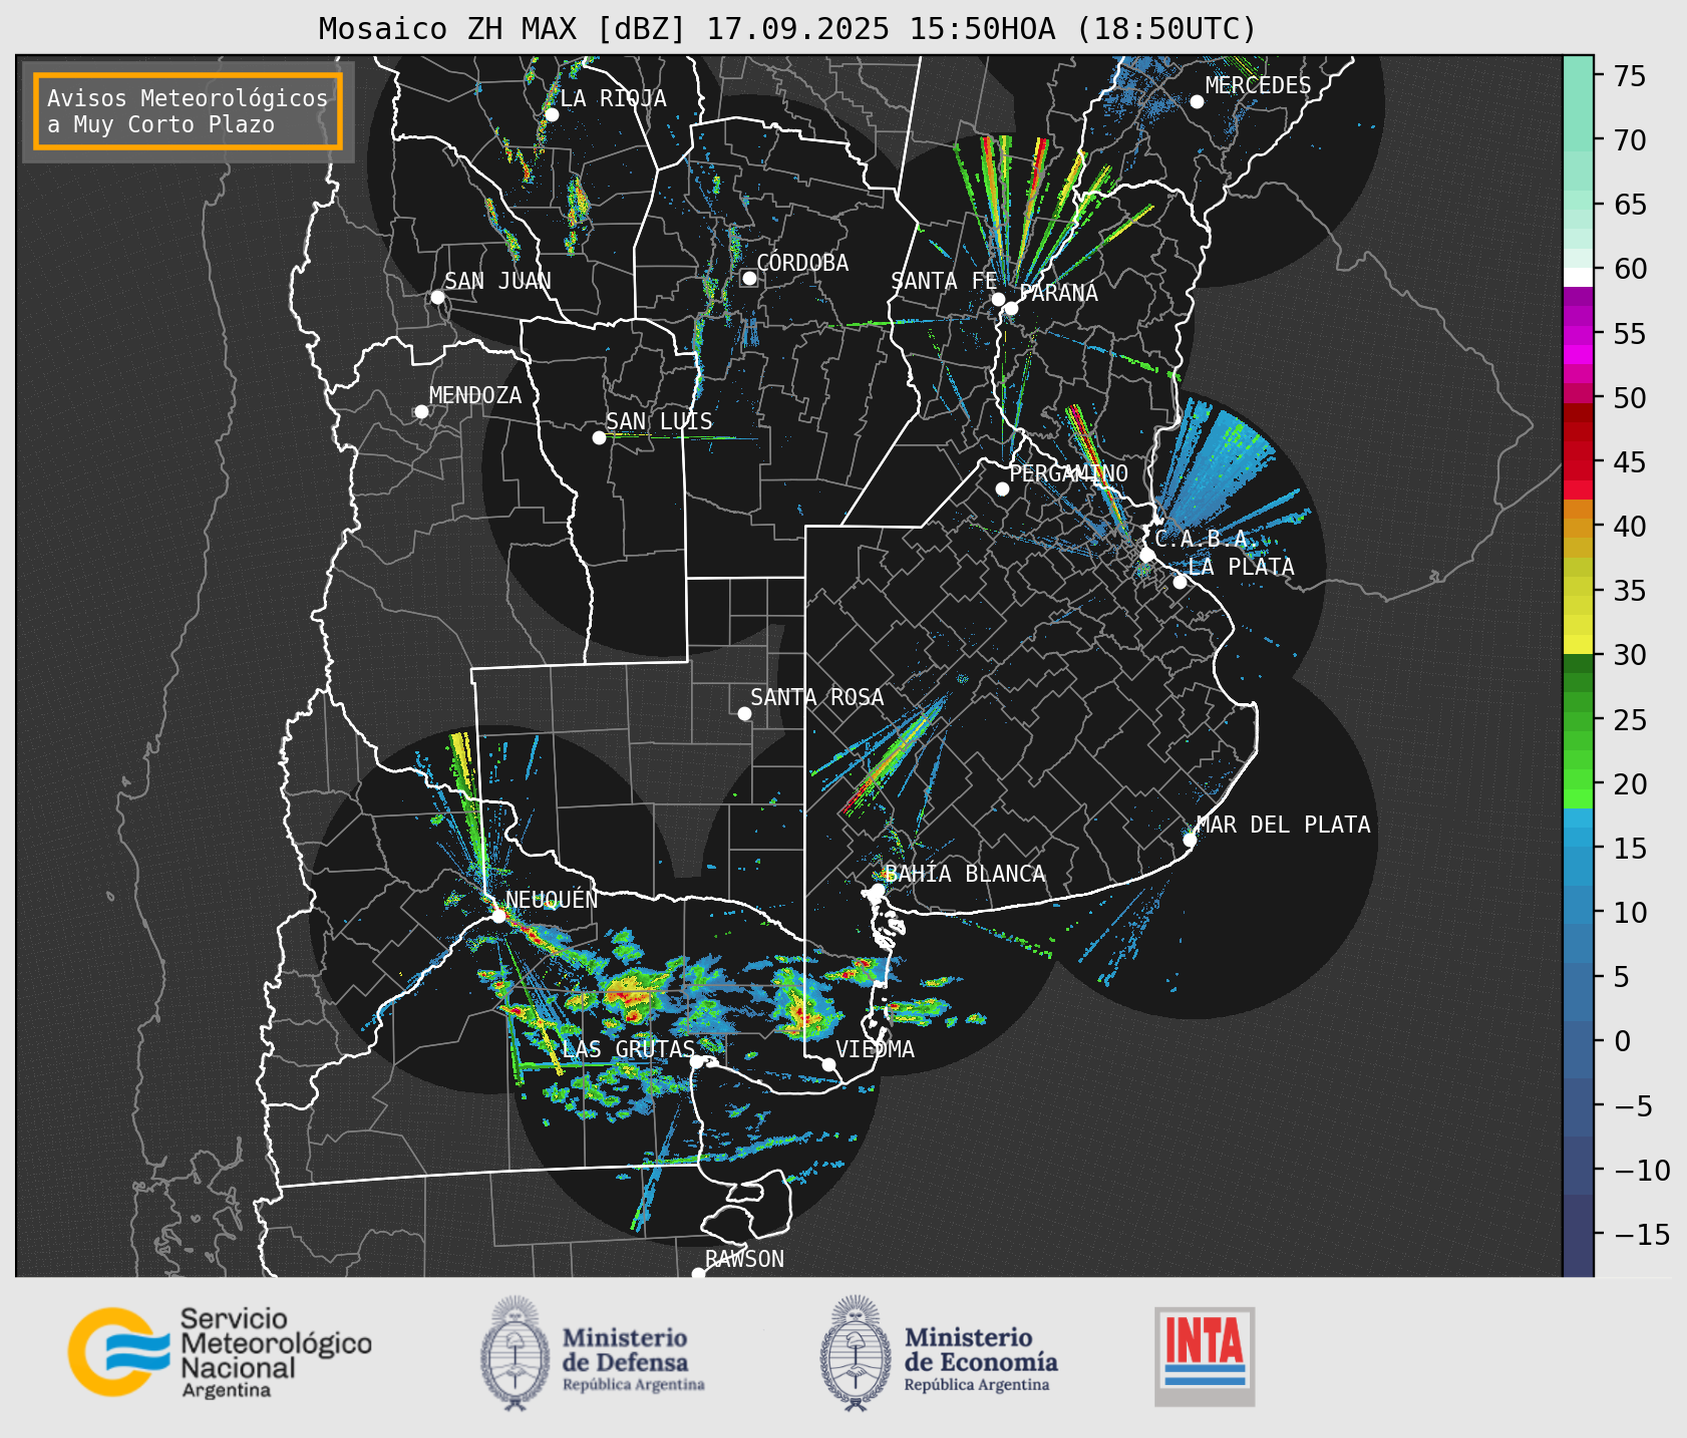The image size is (1687, 1438).
Task: Click the LA PLATA city label
Action: (x=1241, y=567)
